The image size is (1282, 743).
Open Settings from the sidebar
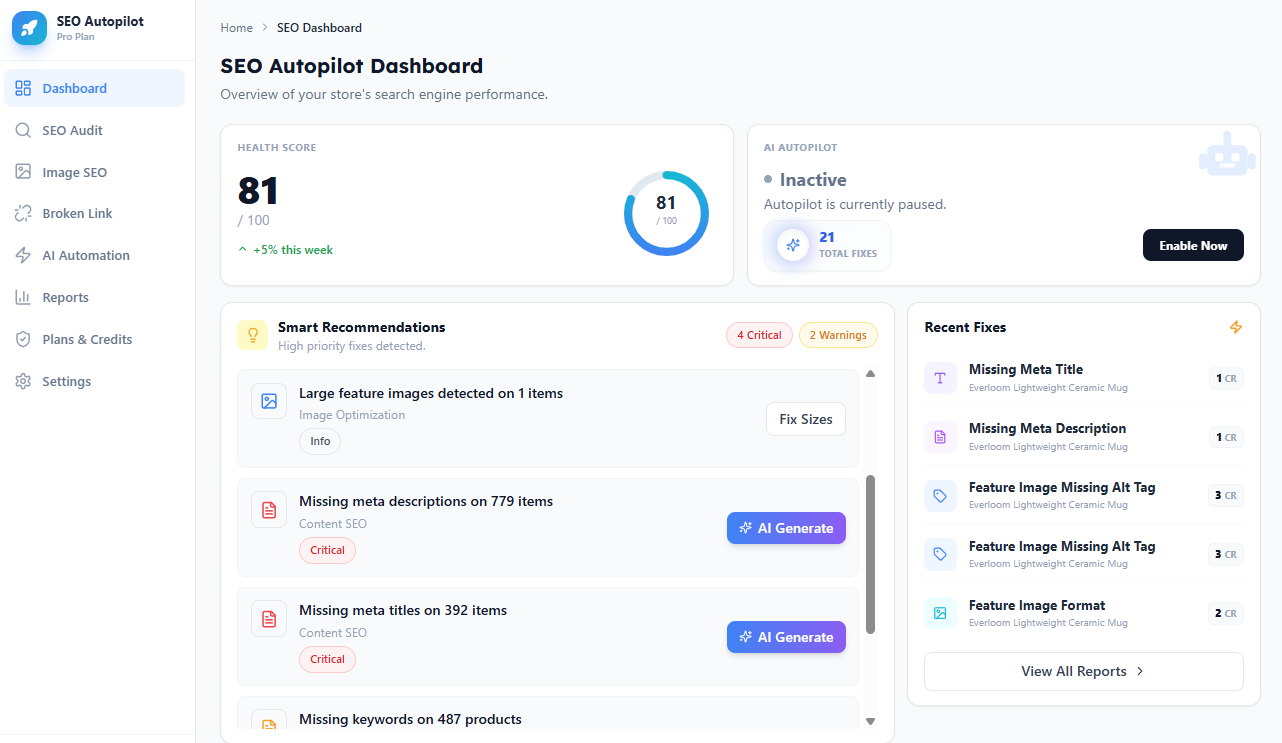point(94,381)
